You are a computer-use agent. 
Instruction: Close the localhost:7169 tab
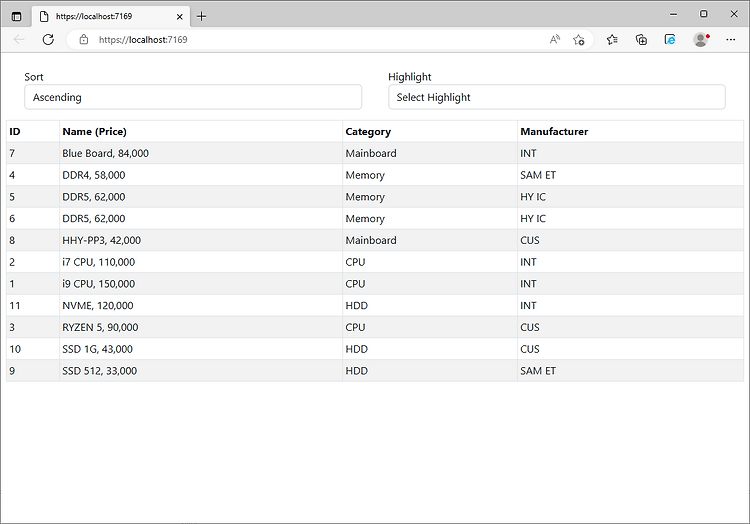pos(180,17)
